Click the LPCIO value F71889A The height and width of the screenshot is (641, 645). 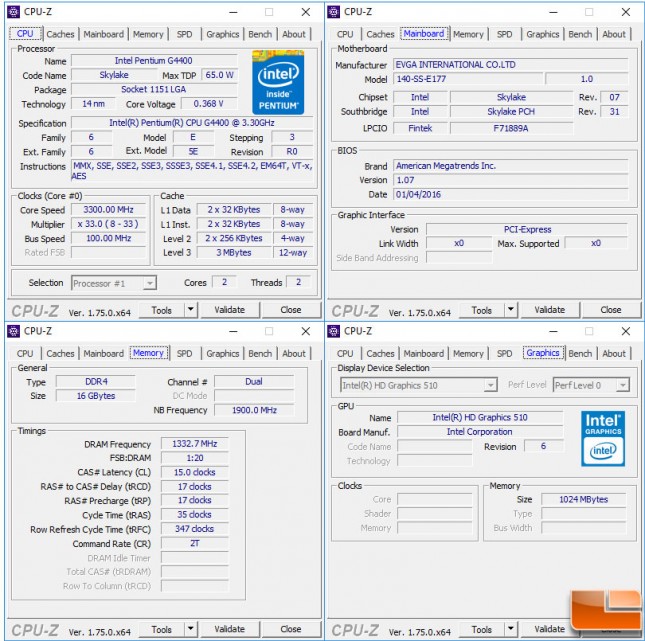[x=511, y=128]
